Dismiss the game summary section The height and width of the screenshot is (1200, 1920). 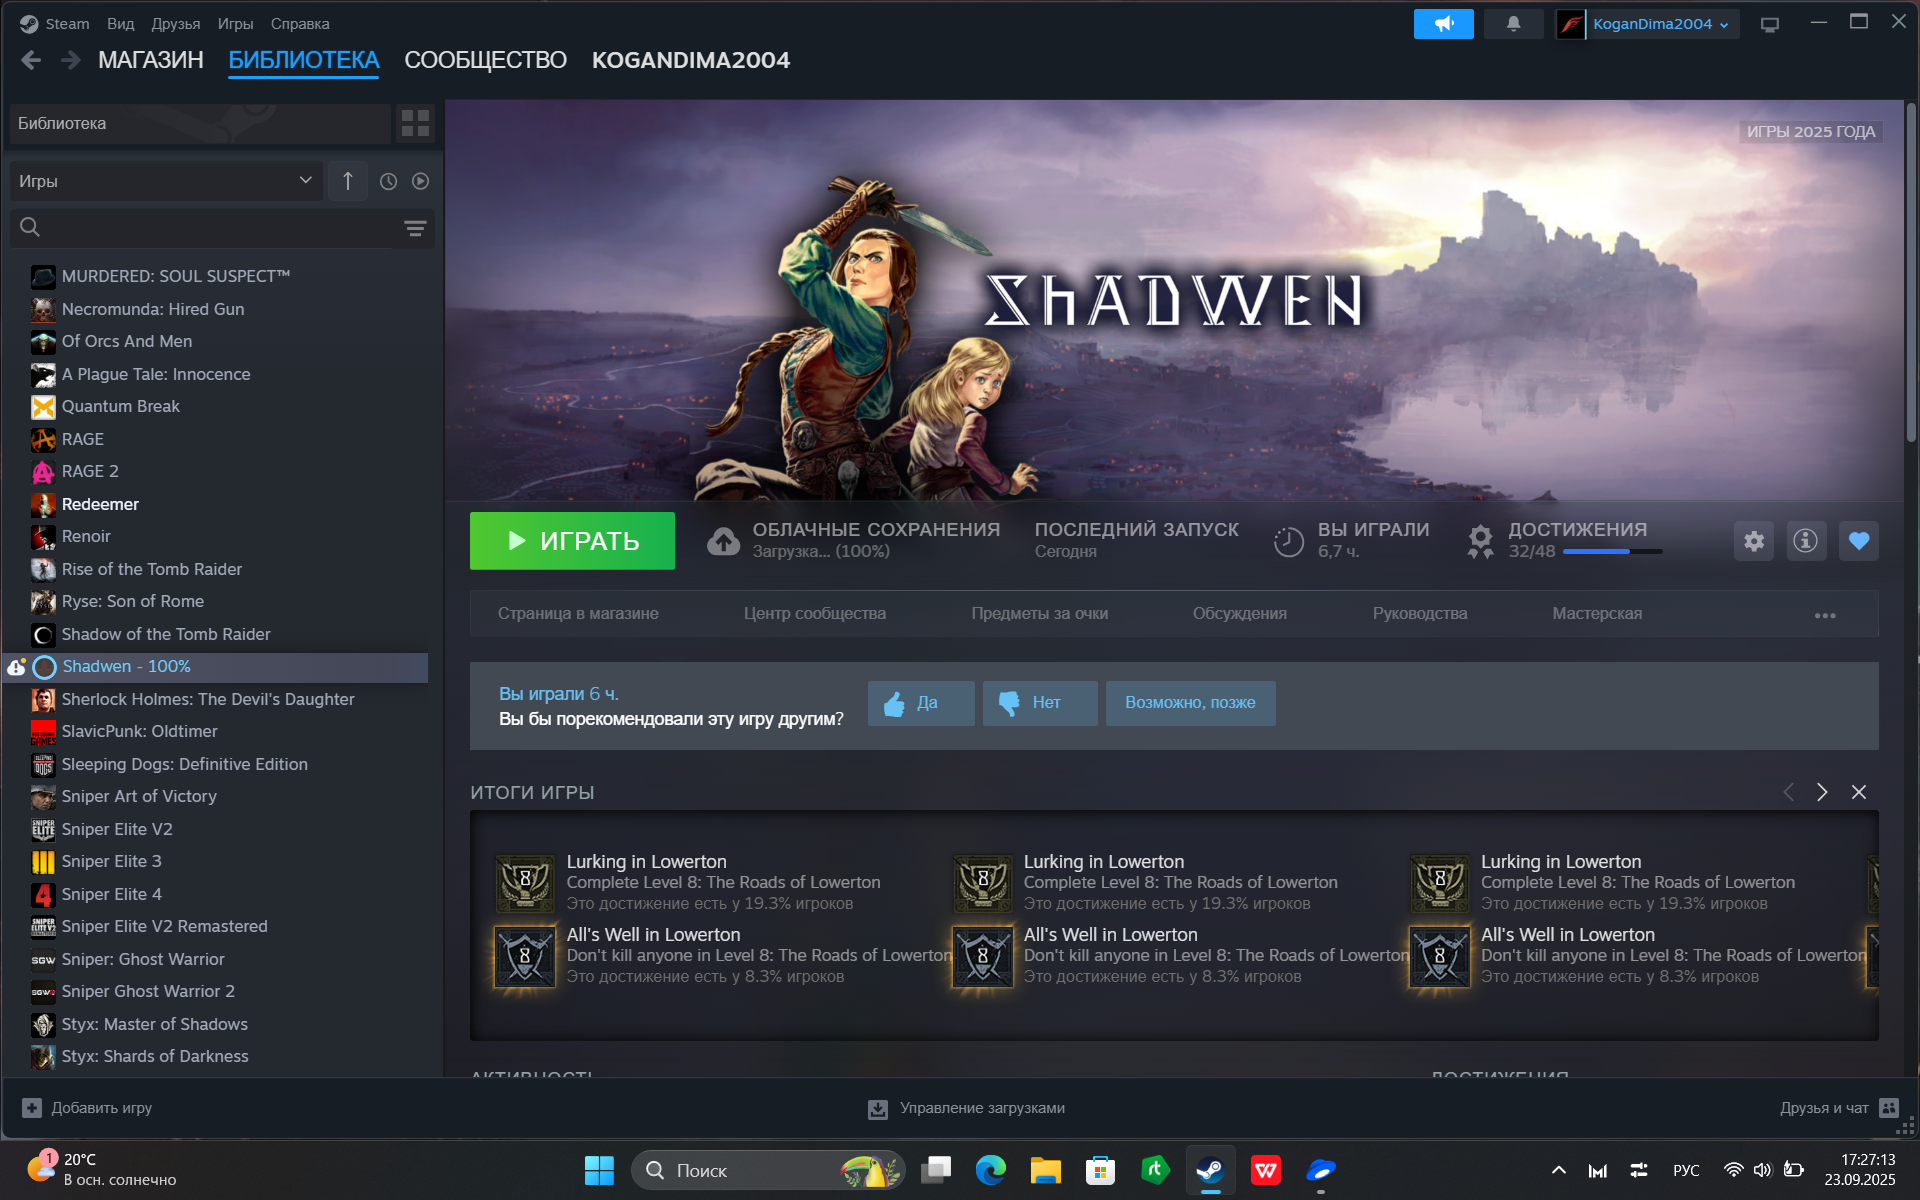click(1859, 792)
